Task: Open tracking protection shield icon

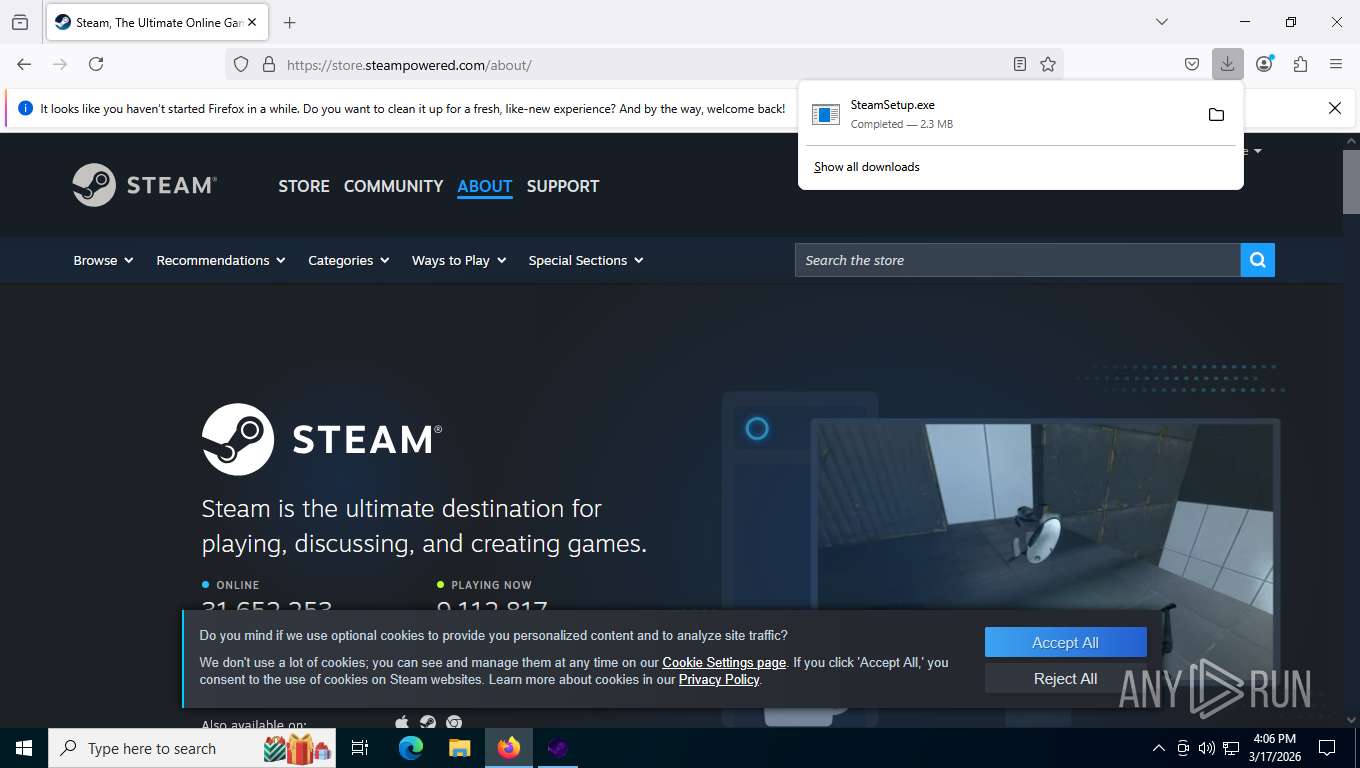Action: tap(241, 64)
